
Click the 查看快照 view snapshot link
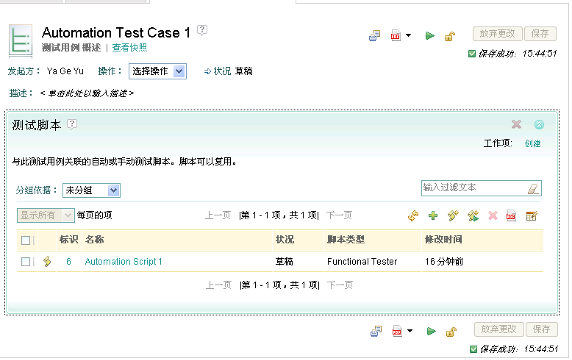click(130, 47)
